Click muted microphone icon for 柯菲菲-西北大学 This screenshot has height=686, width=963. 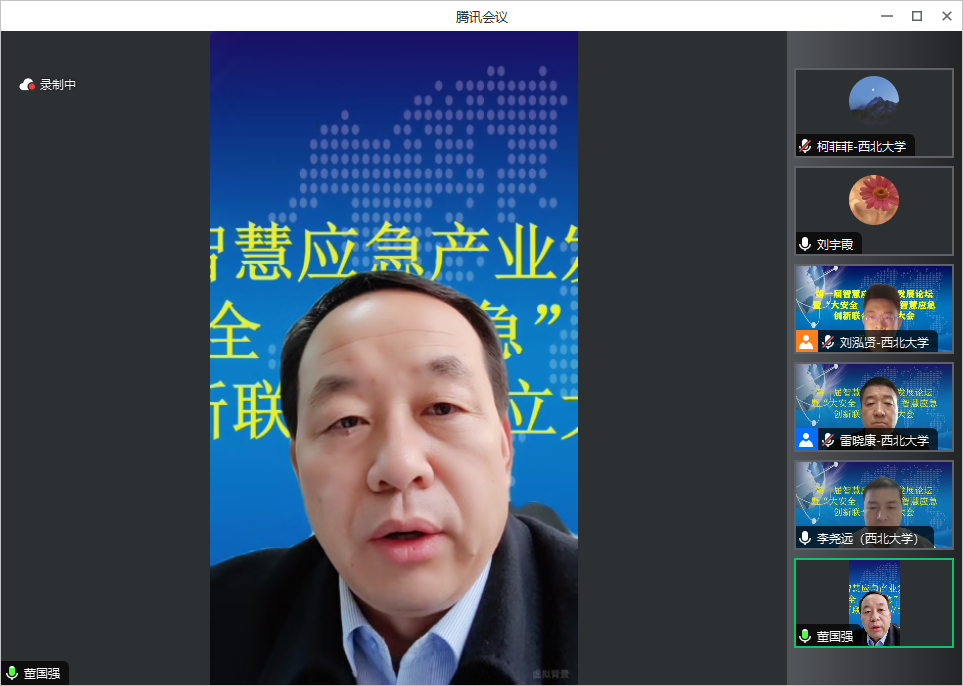pos(805,146)
